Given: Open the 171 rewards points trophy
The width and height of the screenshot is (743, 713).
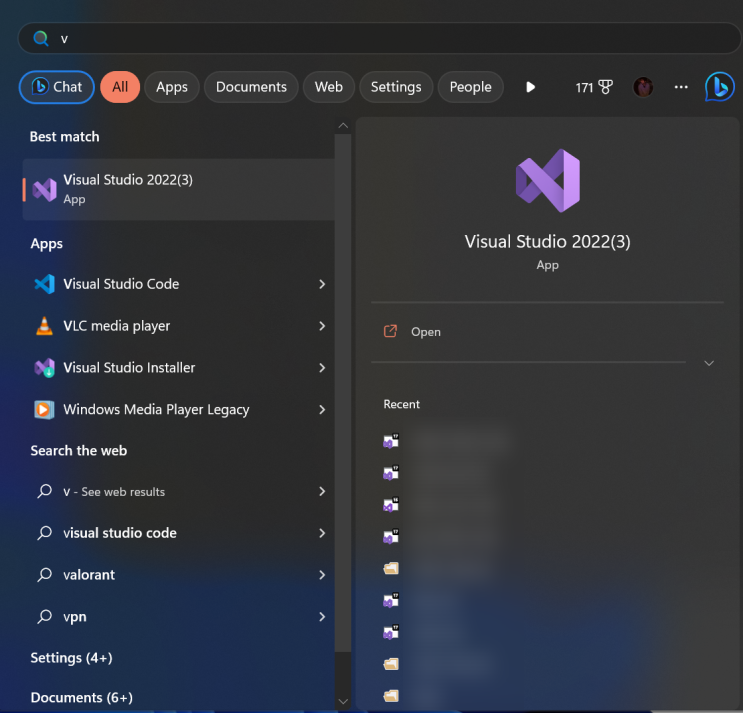Looking at the screenshot, I should [x=594, y=87].
